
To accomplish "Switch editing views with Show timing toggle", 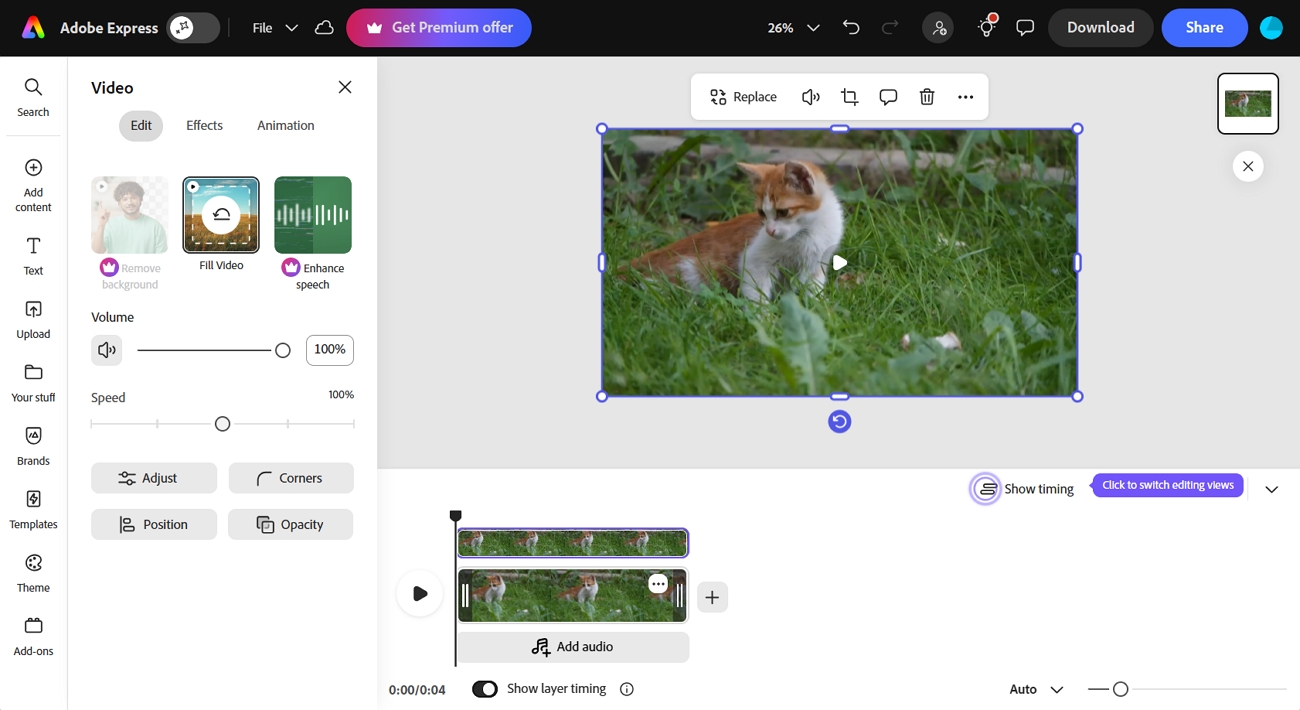I will (986, 489).
